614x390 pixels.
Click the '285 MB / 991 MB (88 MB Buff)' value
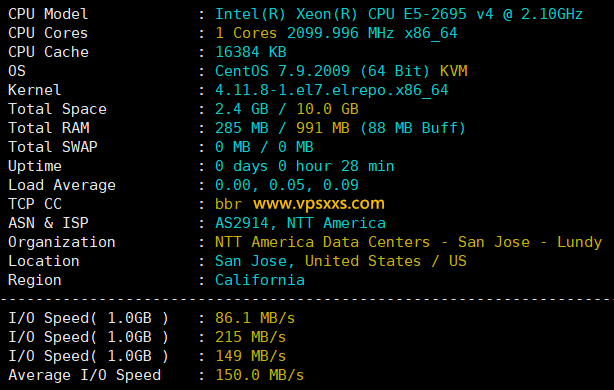[340, 128]
